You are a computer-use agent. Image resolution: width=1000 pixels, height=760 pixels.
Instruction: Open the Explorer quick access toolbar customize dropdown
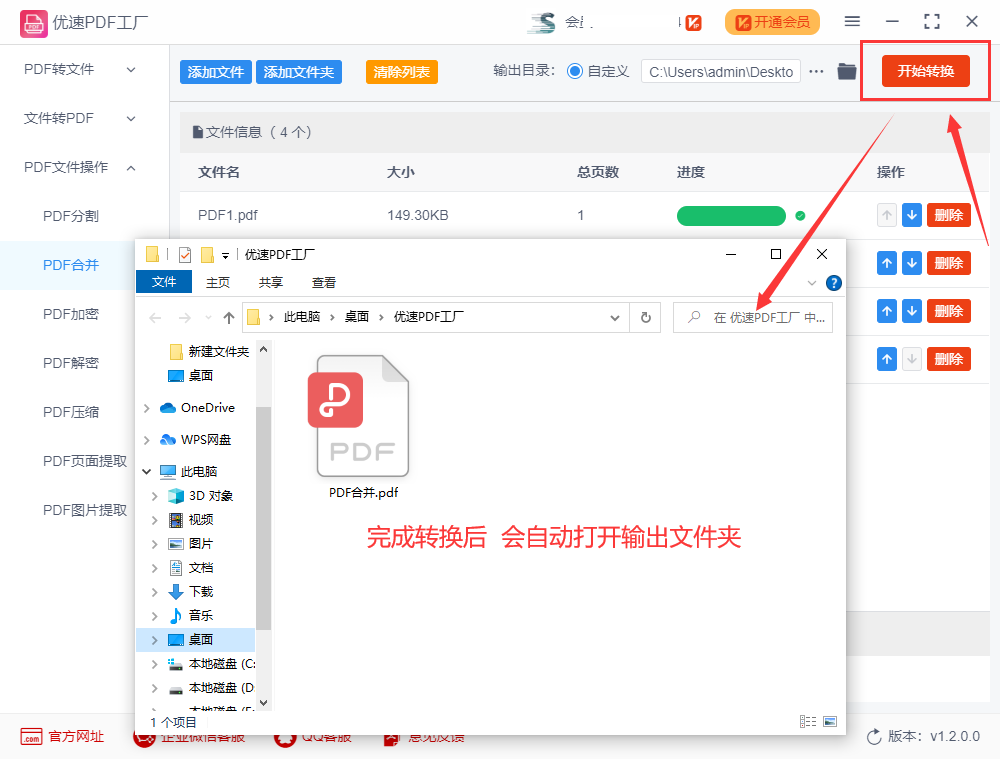(x=225, y=256)
